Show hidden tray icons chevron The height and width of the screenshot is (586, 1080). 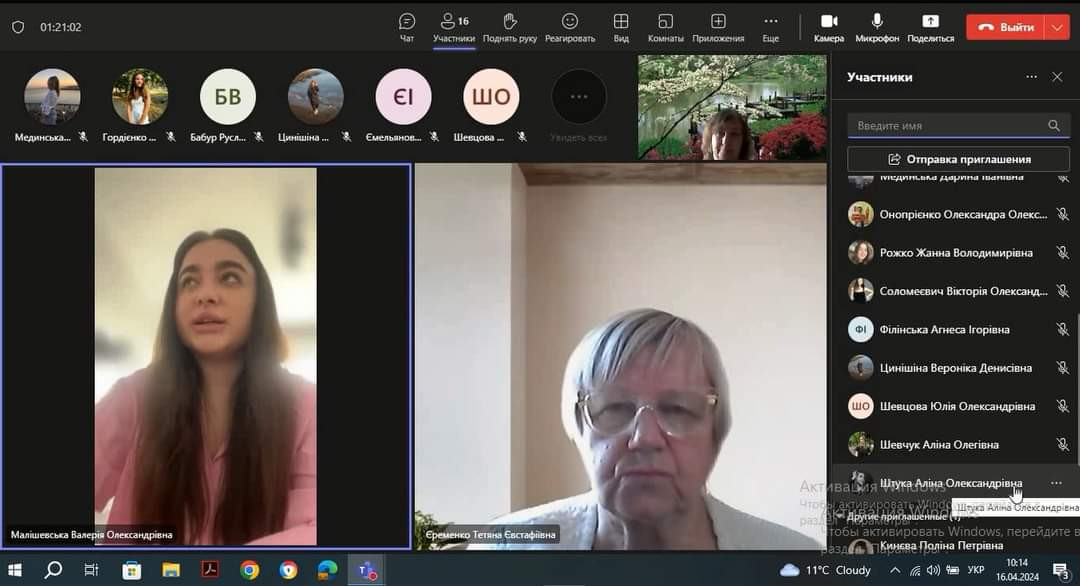[895, 570]
